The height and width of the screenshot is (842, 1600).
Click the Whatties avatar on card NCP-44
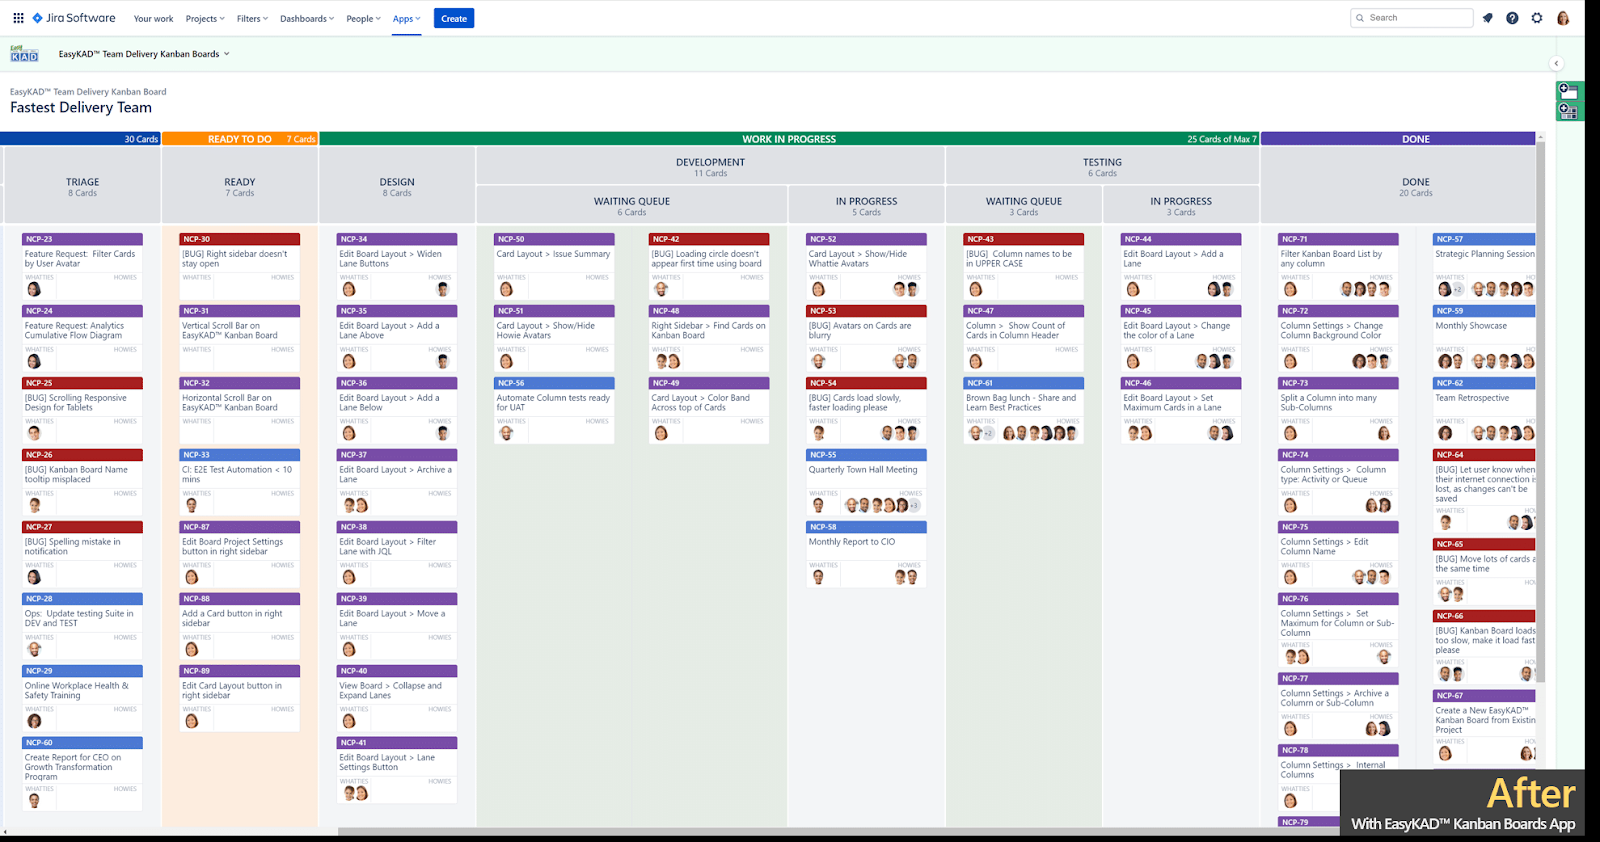click(1133, 289)
